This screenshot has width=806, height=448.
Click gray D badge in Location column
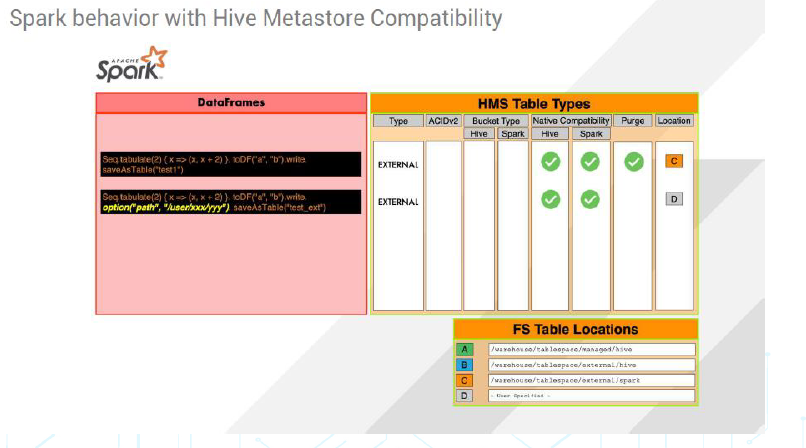[x=674, y=199]
